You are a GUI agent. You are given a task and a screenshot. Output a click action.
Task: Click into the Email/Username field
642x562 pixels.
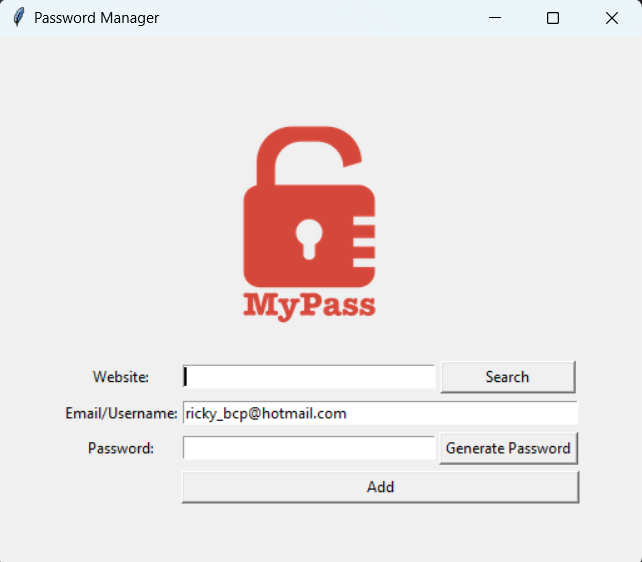tap(380, 413)
